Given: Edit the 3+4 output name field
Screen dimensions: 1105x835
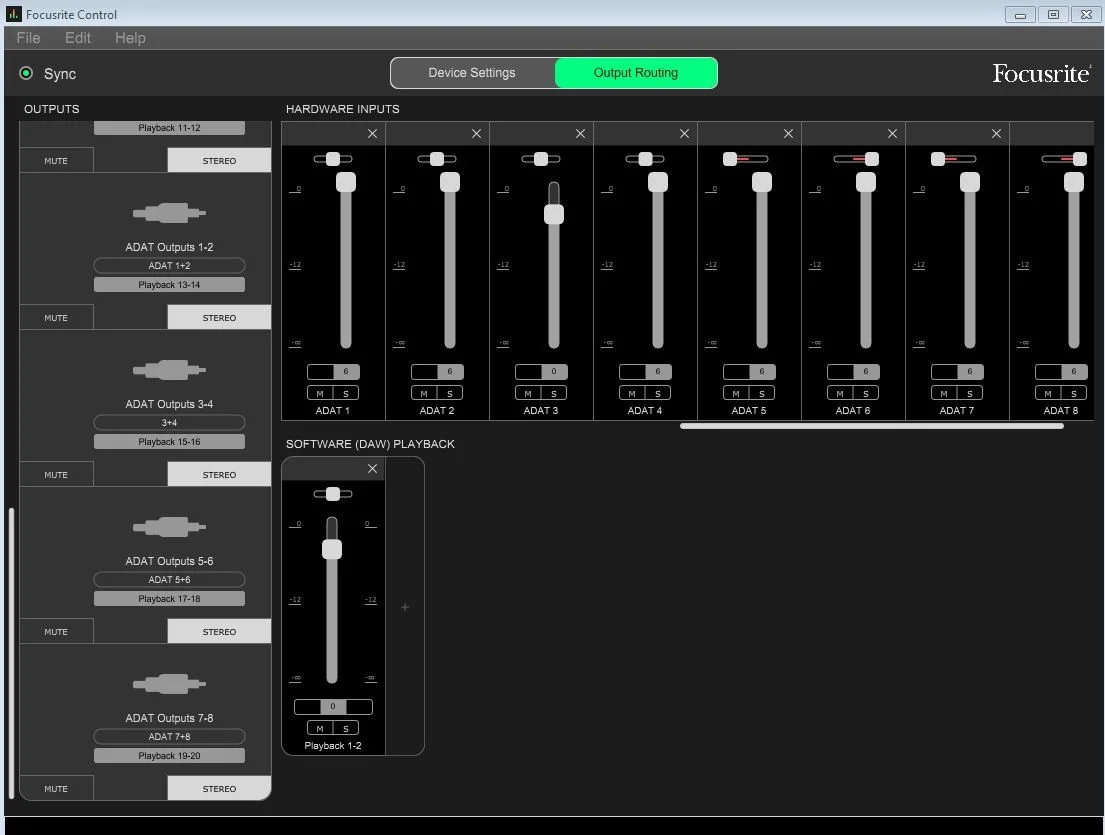Looking at the screenshot, I should coord(169,423).
